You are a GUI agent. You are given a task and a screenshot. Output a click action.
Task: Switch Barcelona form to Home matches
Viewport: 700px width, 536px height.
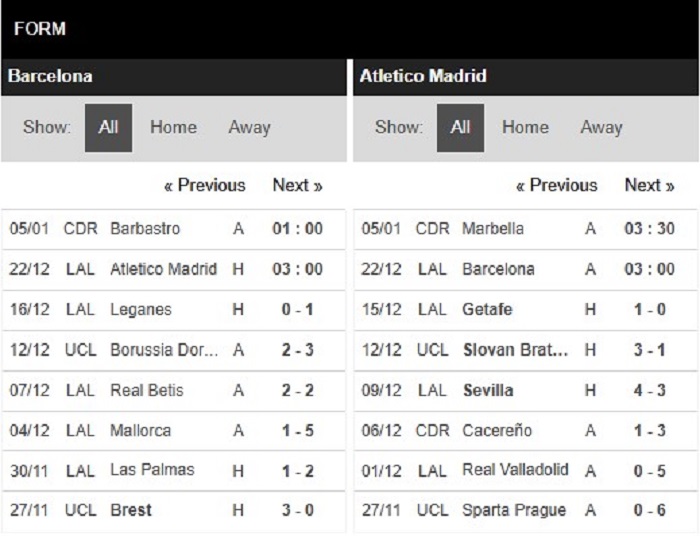pyautogui.click(x=173, y=127)
